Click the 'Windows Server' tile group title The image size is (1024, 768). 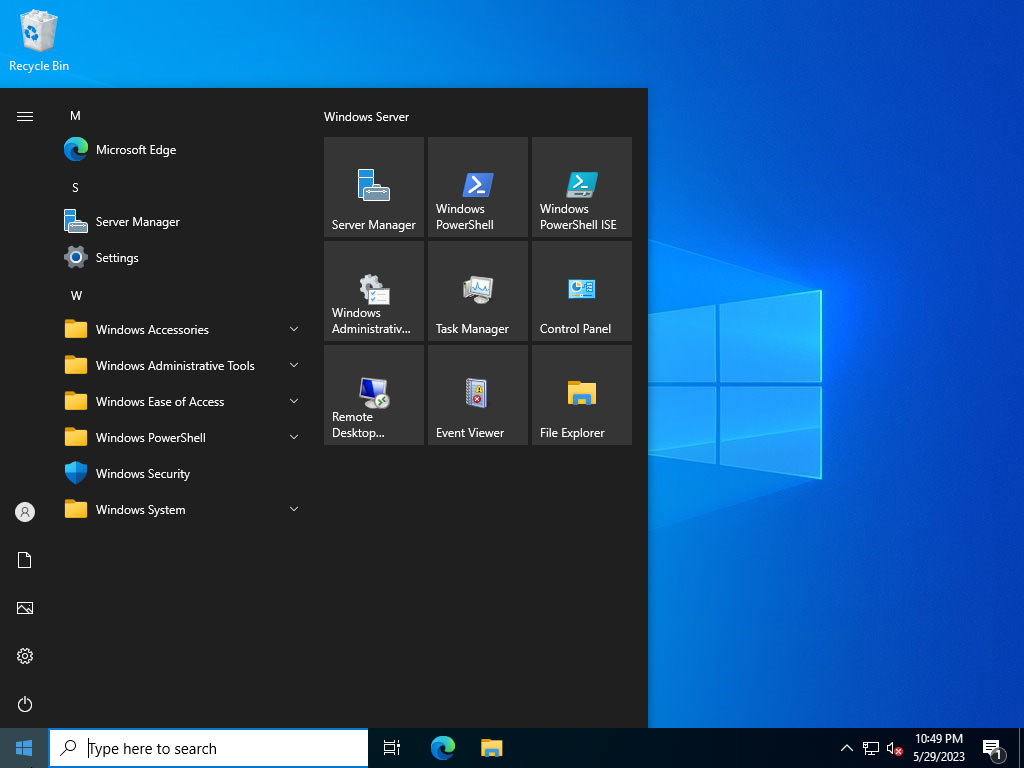[x=366, y=117]
